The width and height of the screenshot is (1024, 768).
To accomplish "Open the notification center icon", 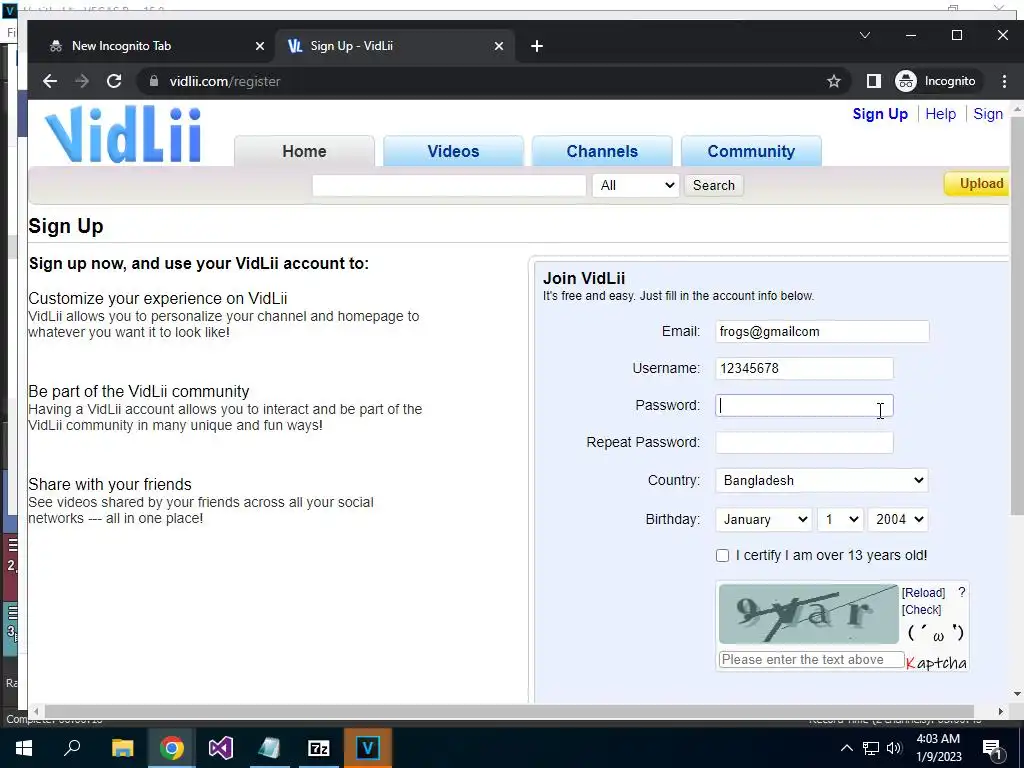I will (992, 749).
